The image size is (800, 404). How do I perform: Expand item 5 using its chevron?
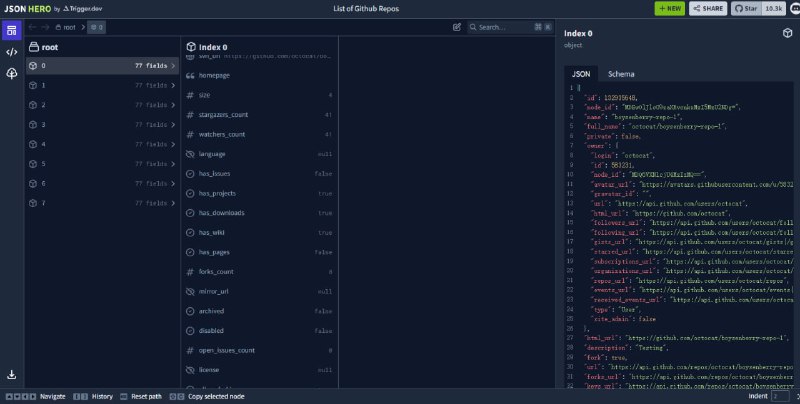173,163
